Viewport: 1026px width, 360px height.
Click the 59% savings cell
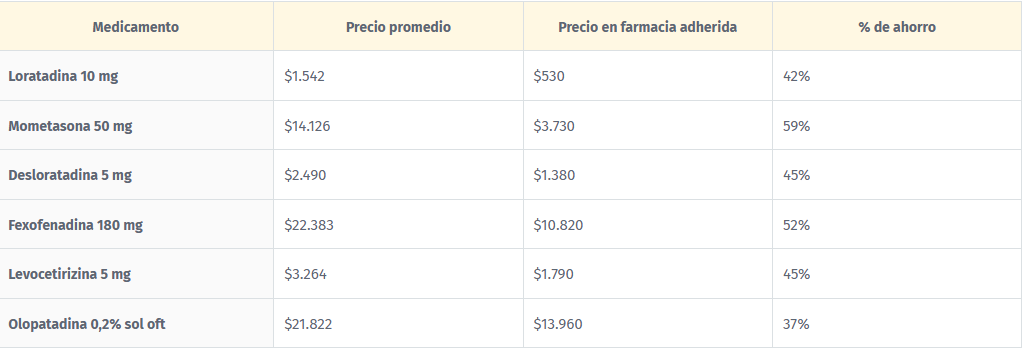tap(796, 126)
